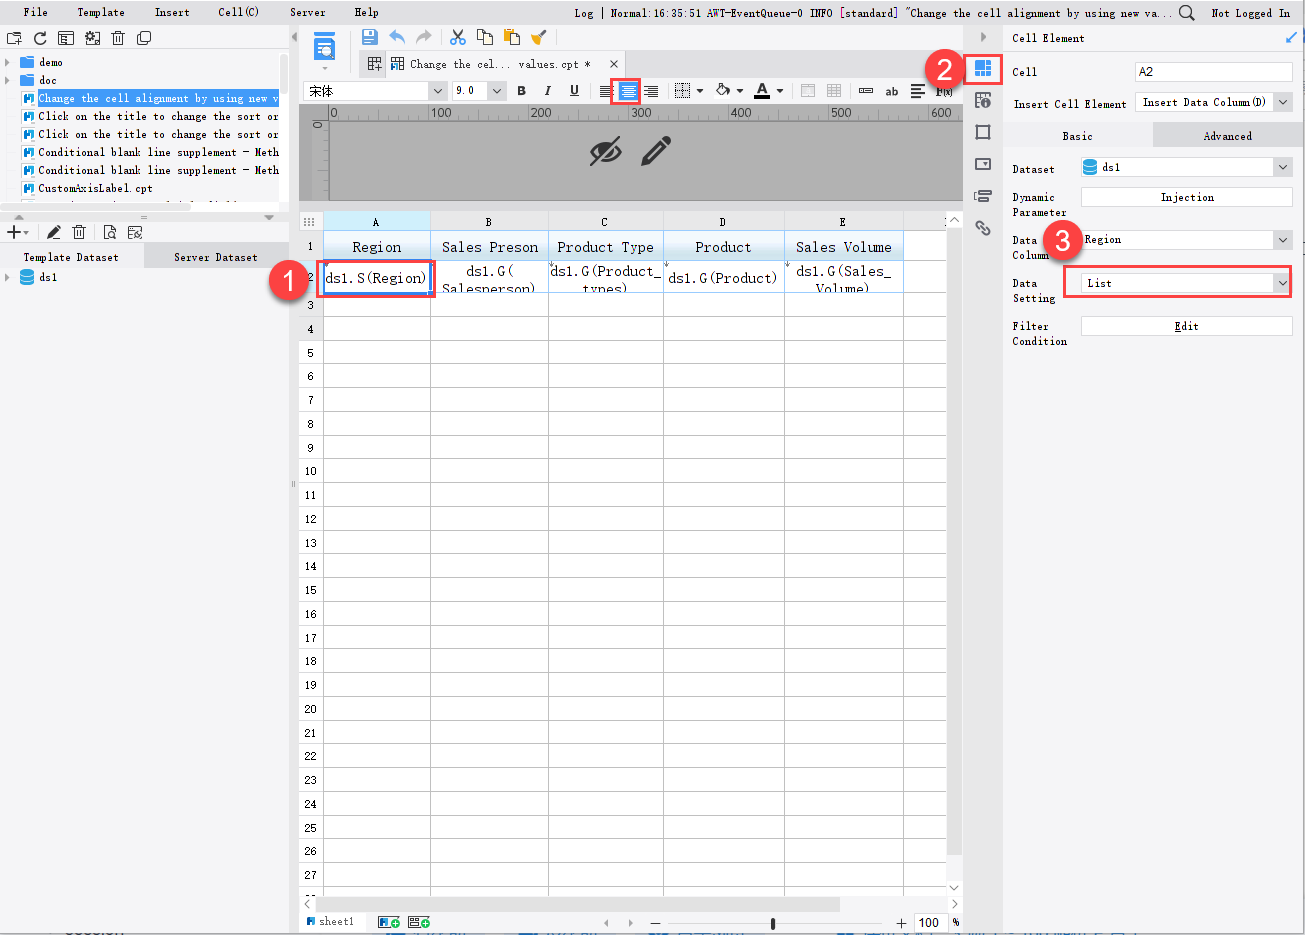Expand the Dataset dropdown showing ds1

(x=1282, y=168)
